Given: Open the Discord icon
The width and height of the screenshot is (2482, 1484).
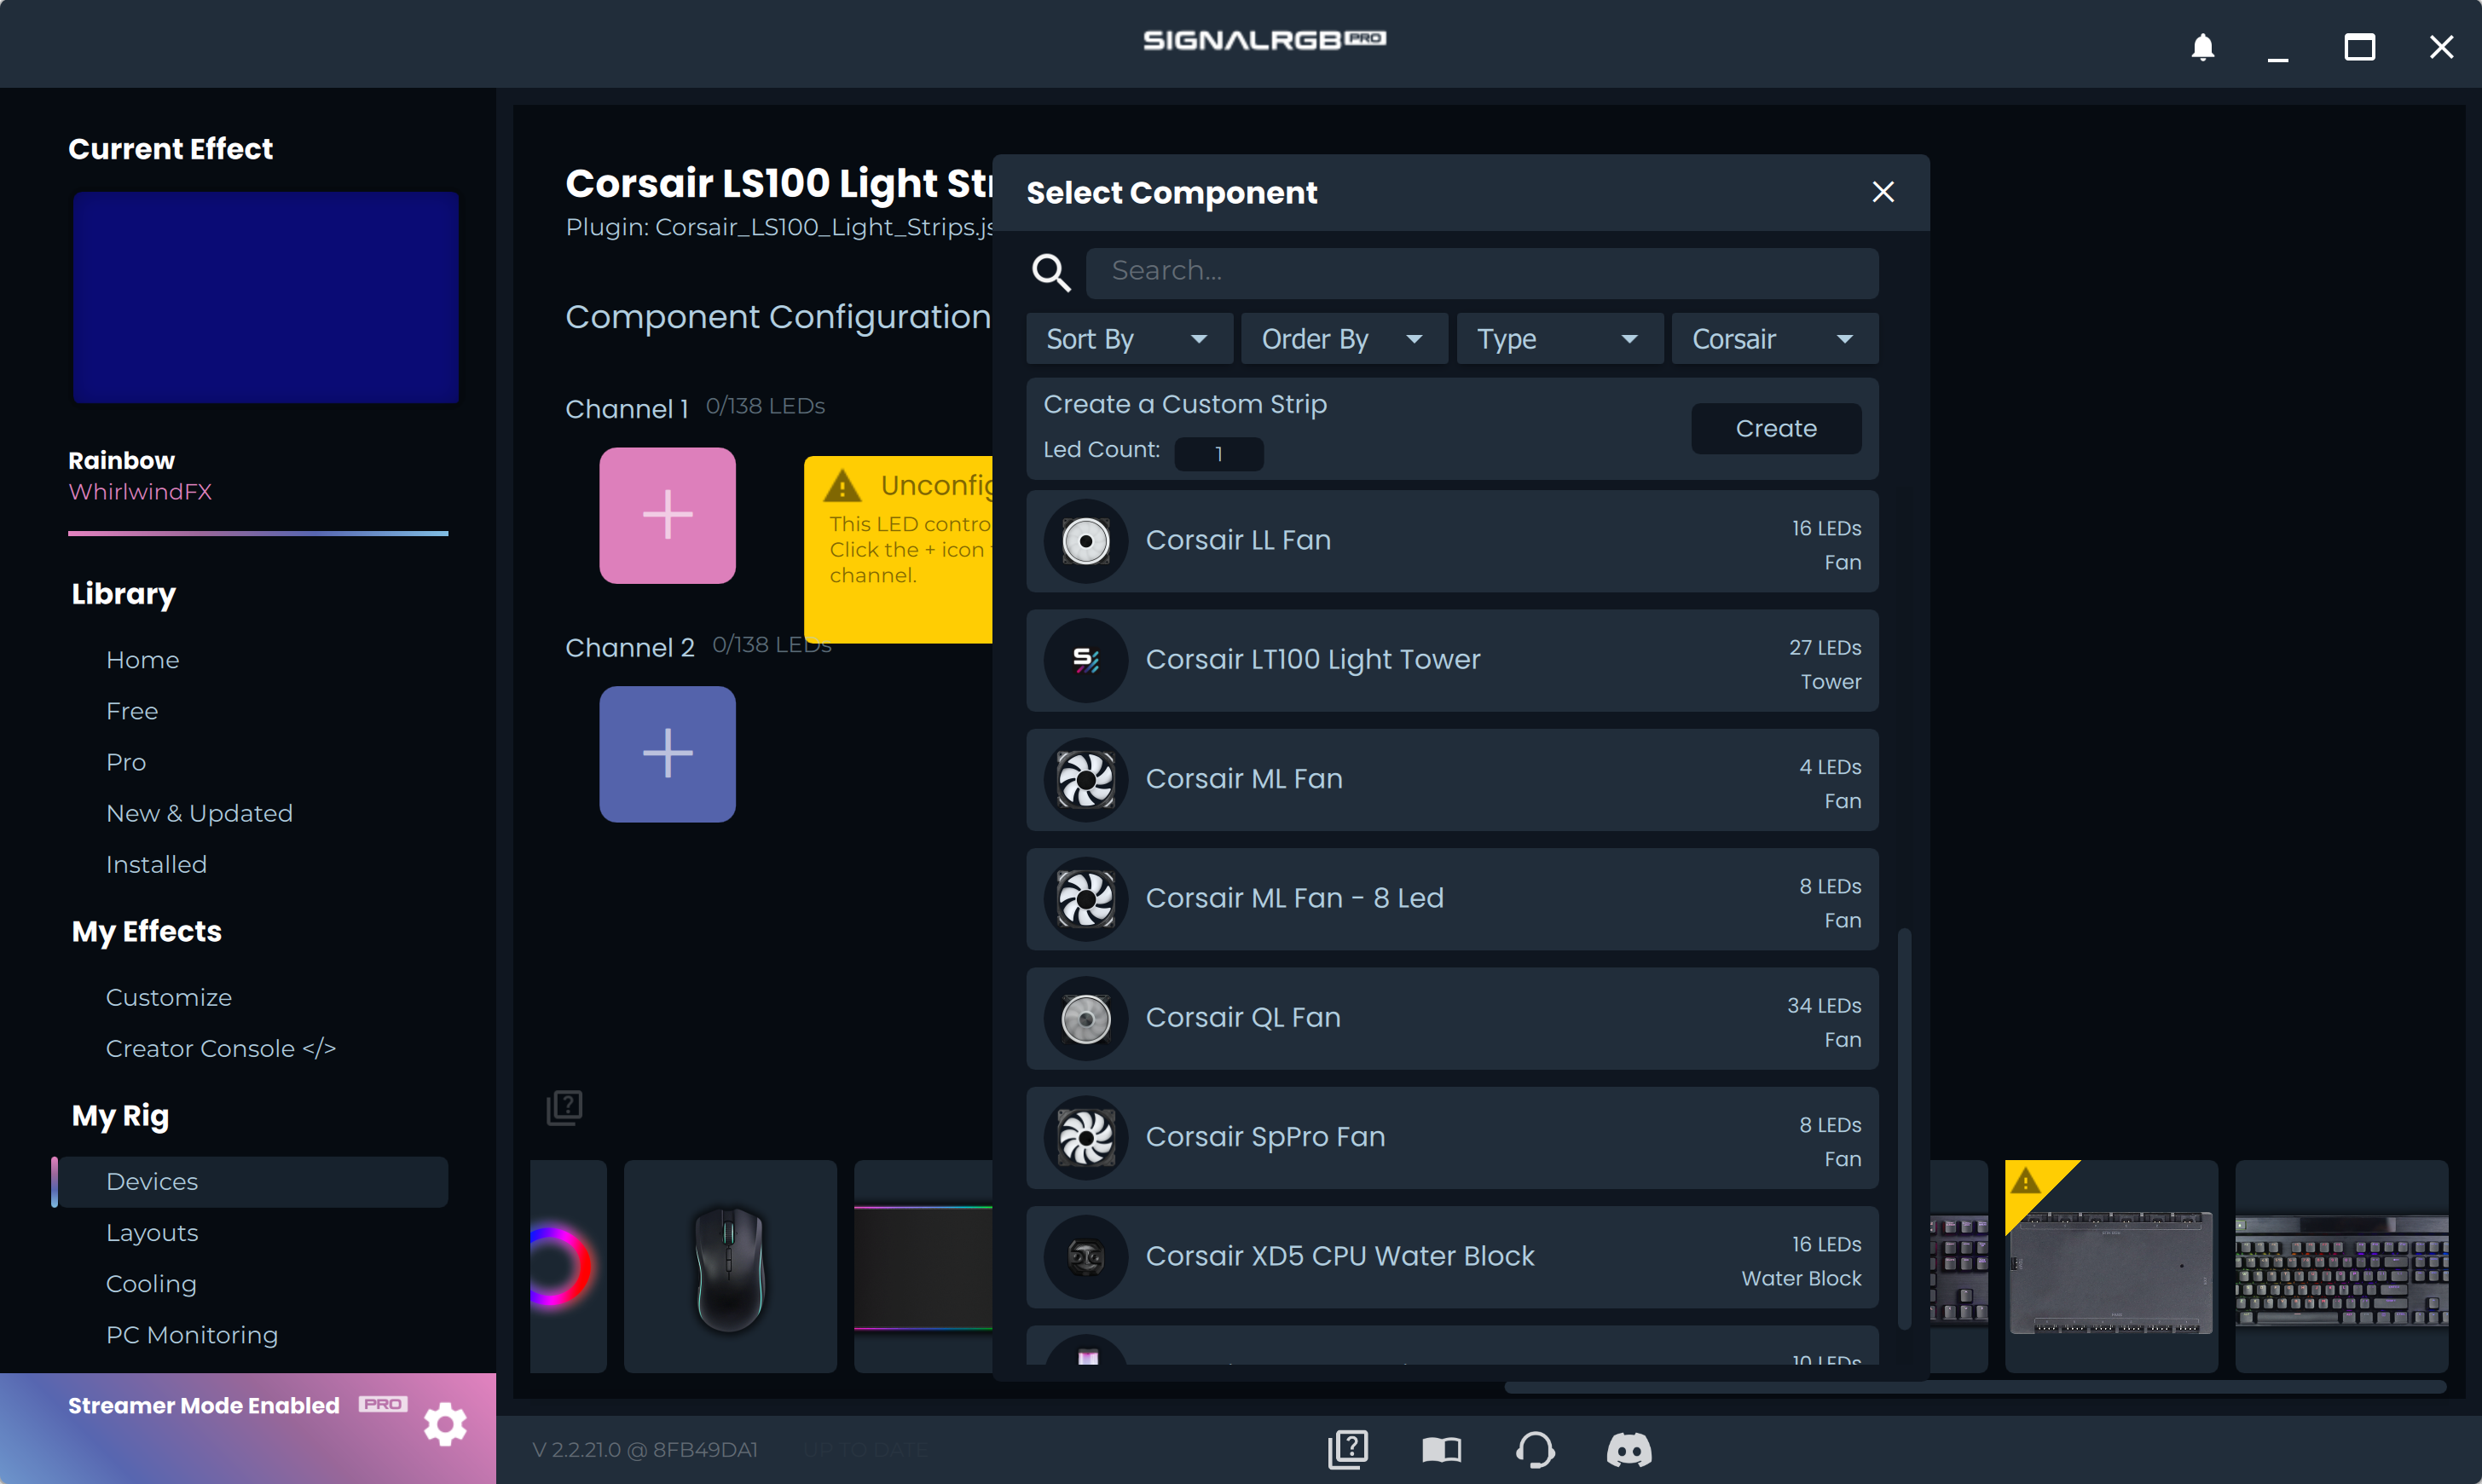Looking at the screenshot, I should 1628,1449.
